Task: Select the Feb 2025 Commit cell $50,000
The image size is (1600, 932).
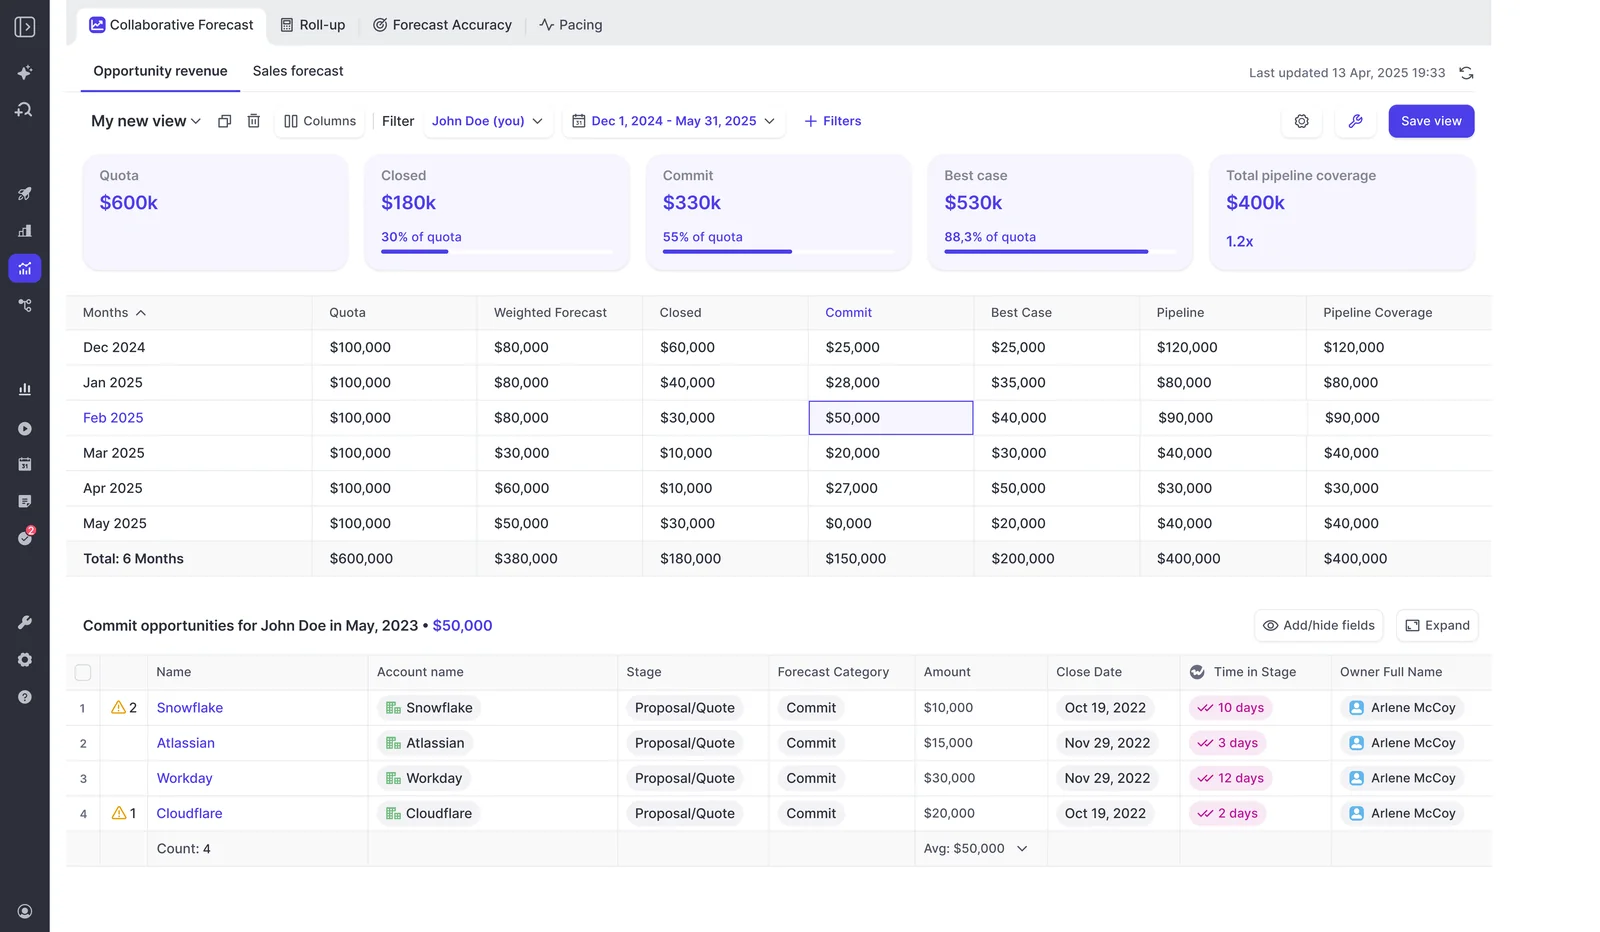Action: point(891,418)
